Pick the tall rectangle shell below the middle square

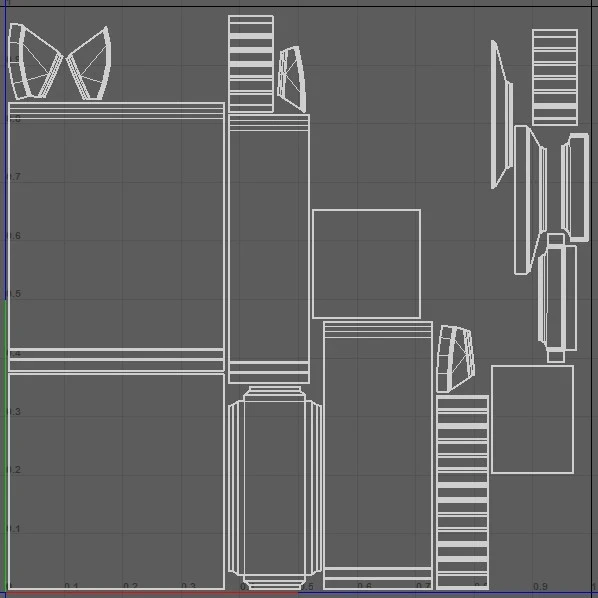378,455
